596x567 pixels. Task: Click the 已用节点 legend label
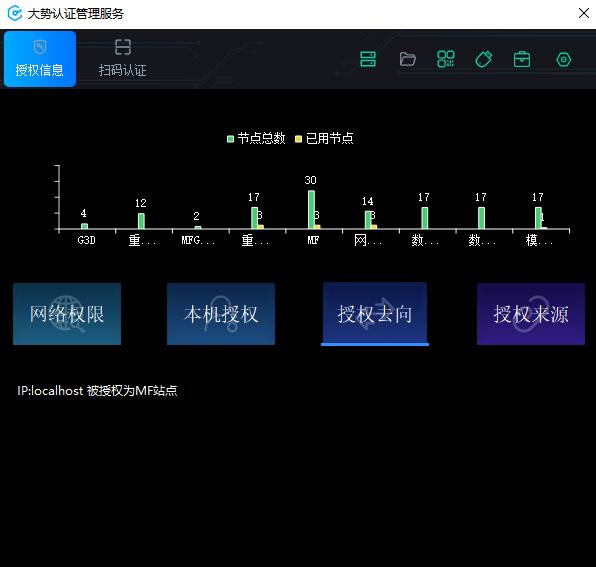tap(330, 138)
